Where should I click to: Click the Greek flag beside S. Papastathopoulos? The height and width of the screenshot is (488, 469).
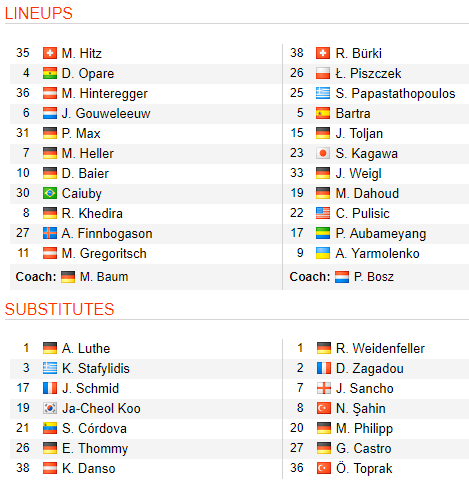click(x=323, y=93)
